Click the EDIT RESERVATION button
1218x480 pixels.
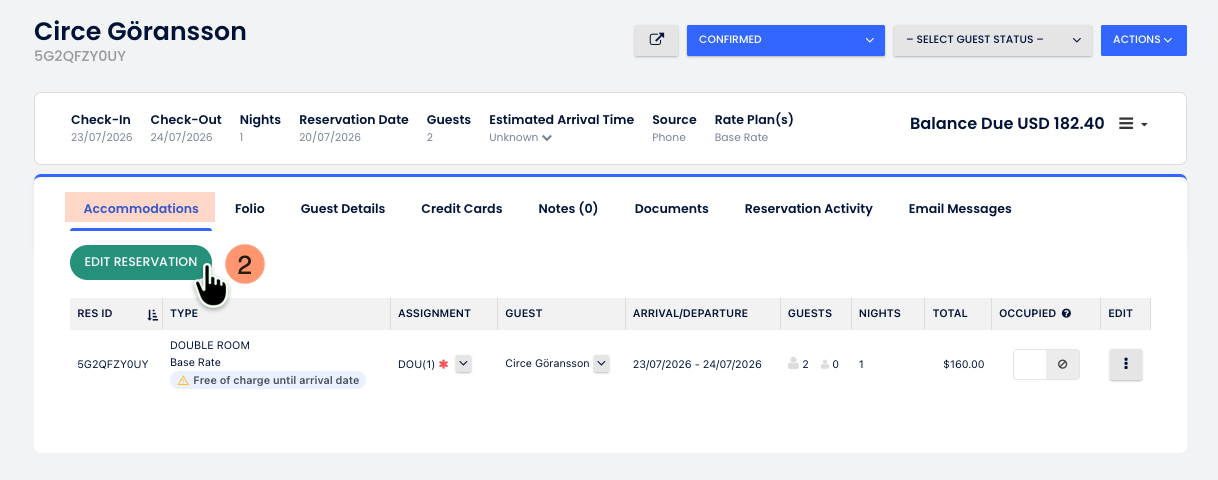click(141, 262)
